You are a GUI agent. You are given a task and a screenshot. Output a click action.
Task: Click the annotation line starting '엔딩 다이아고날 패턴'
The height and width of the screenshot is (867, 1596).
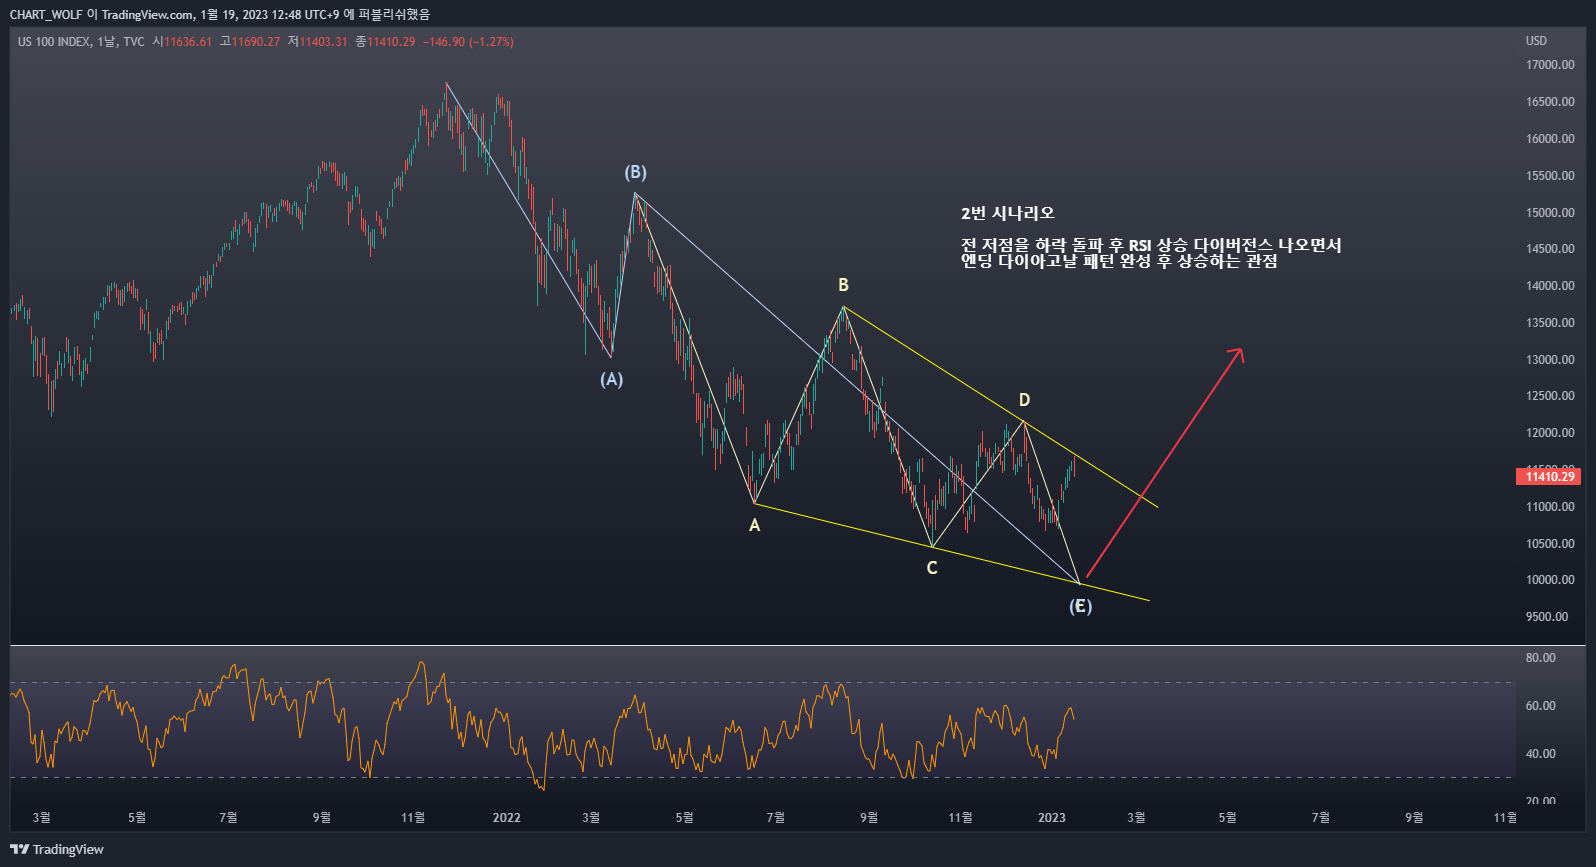click(1119, 261)
